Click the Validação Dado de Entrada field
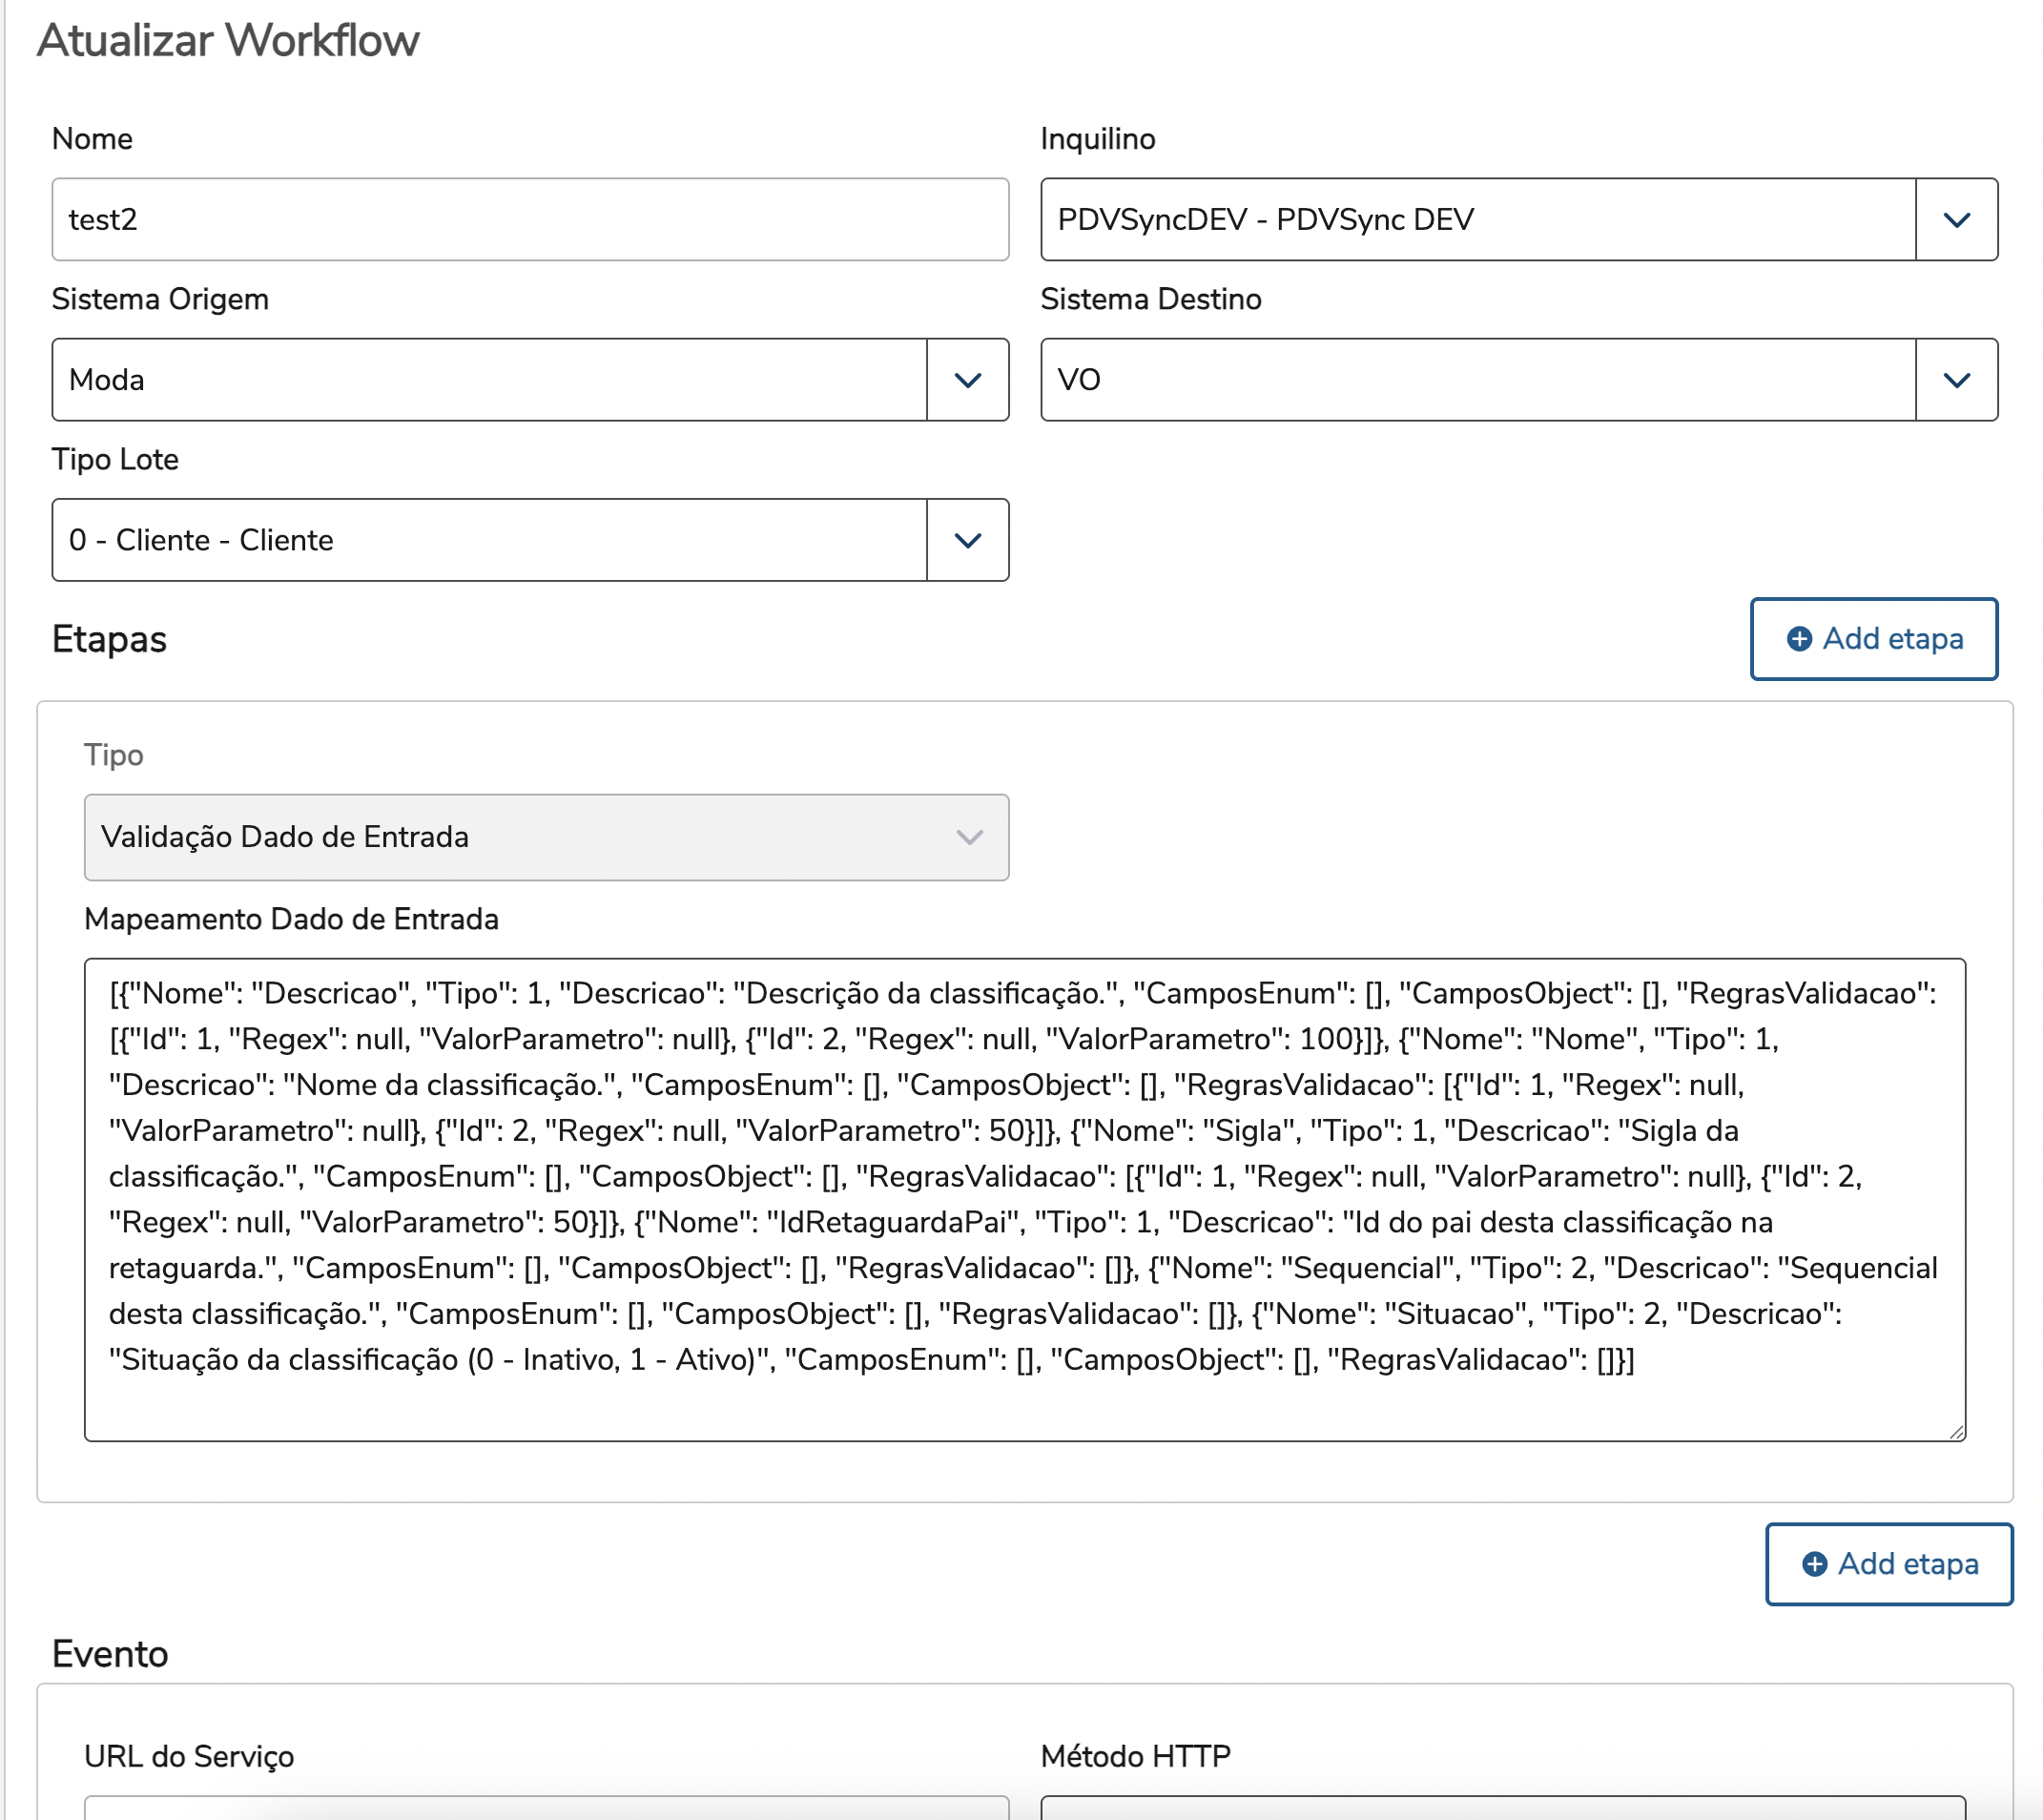The width and height of the screenshot is (2043, 1820). point(520,837)
